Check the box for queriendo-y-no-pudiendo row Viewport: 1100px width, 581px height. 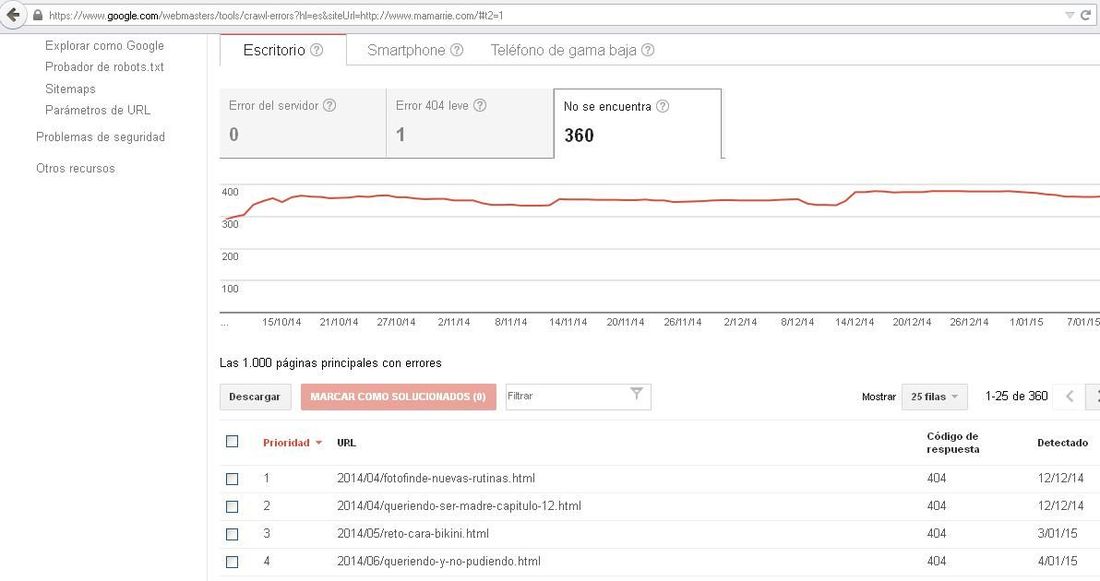click(x=232, y=562)
